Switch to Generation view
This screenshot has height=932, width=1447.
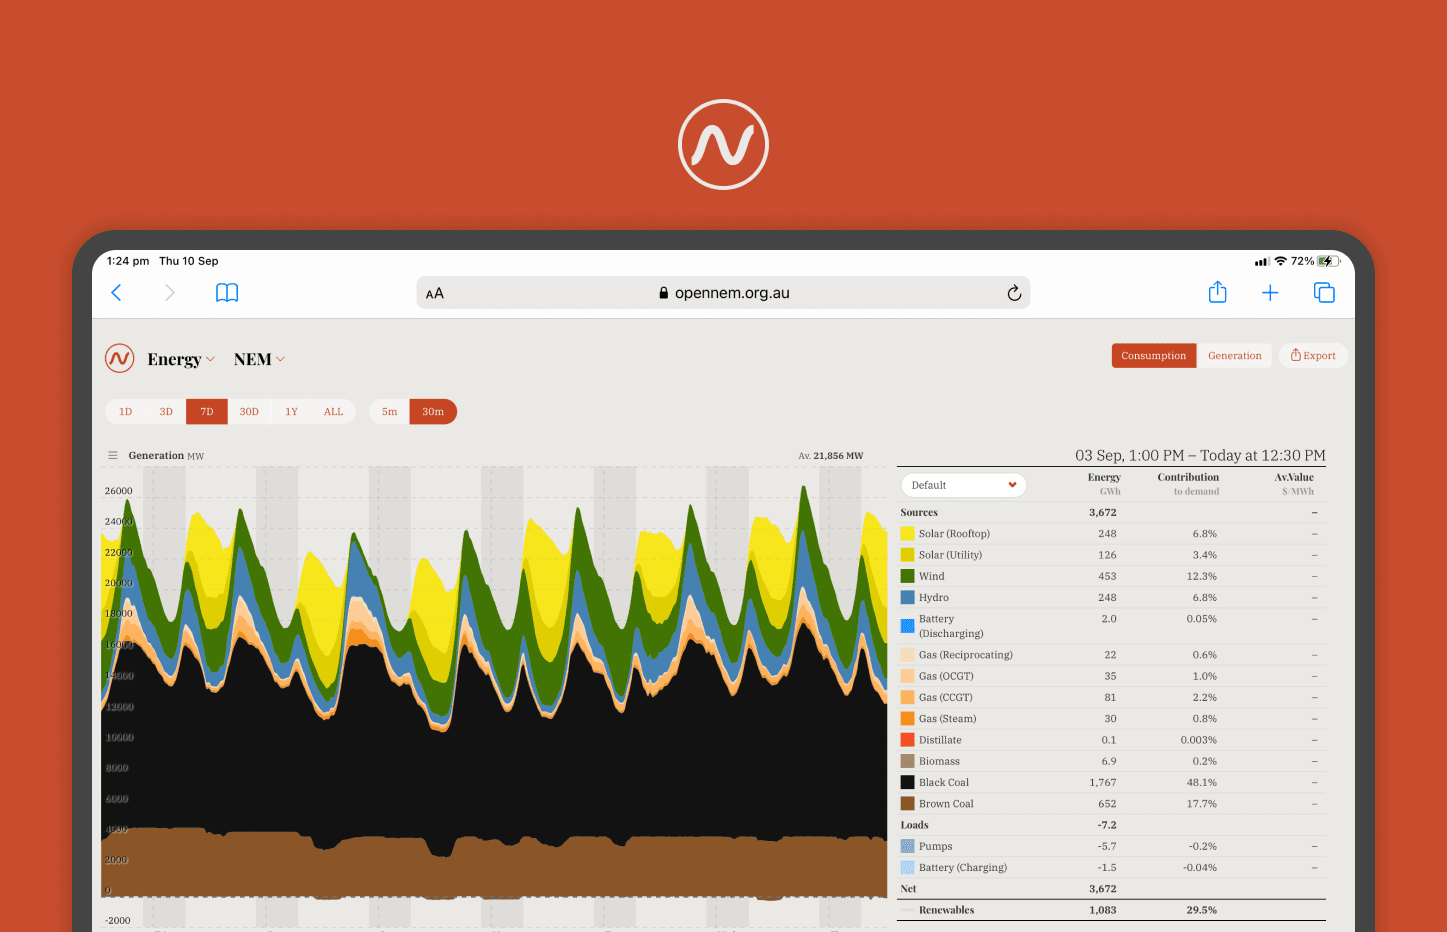(1234, 356)
